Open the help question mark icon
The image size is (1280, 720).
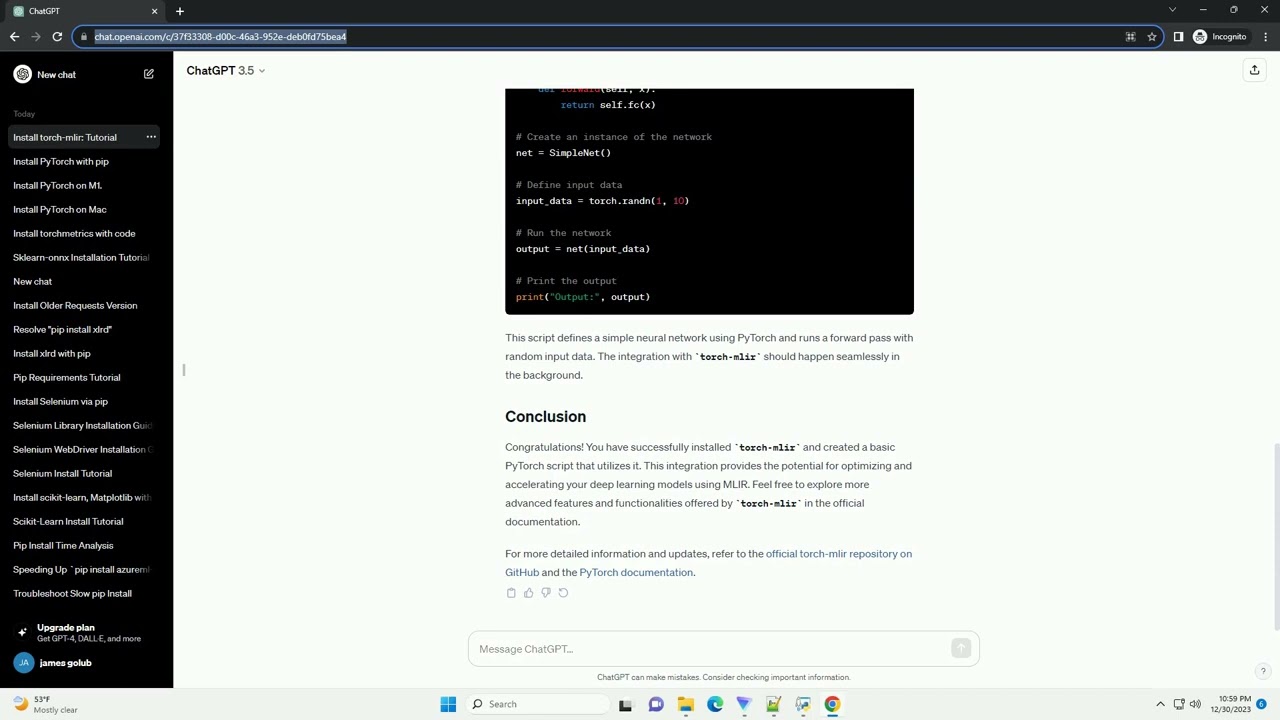pos(1263,671)
